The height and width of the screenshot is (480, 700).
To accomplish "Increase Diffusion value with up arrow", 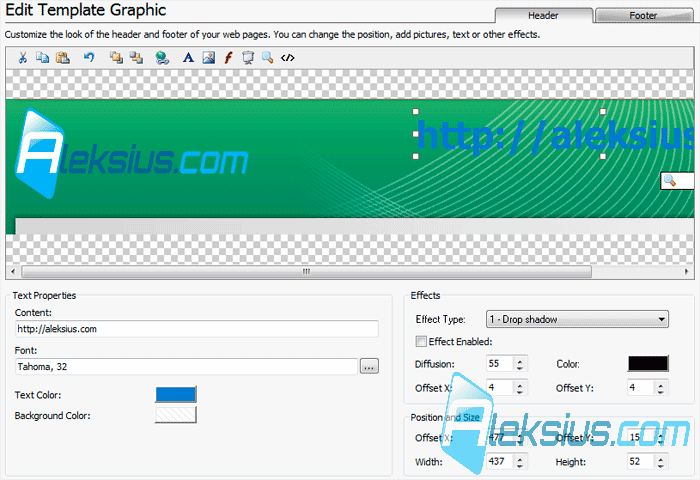I will [520, 360].
